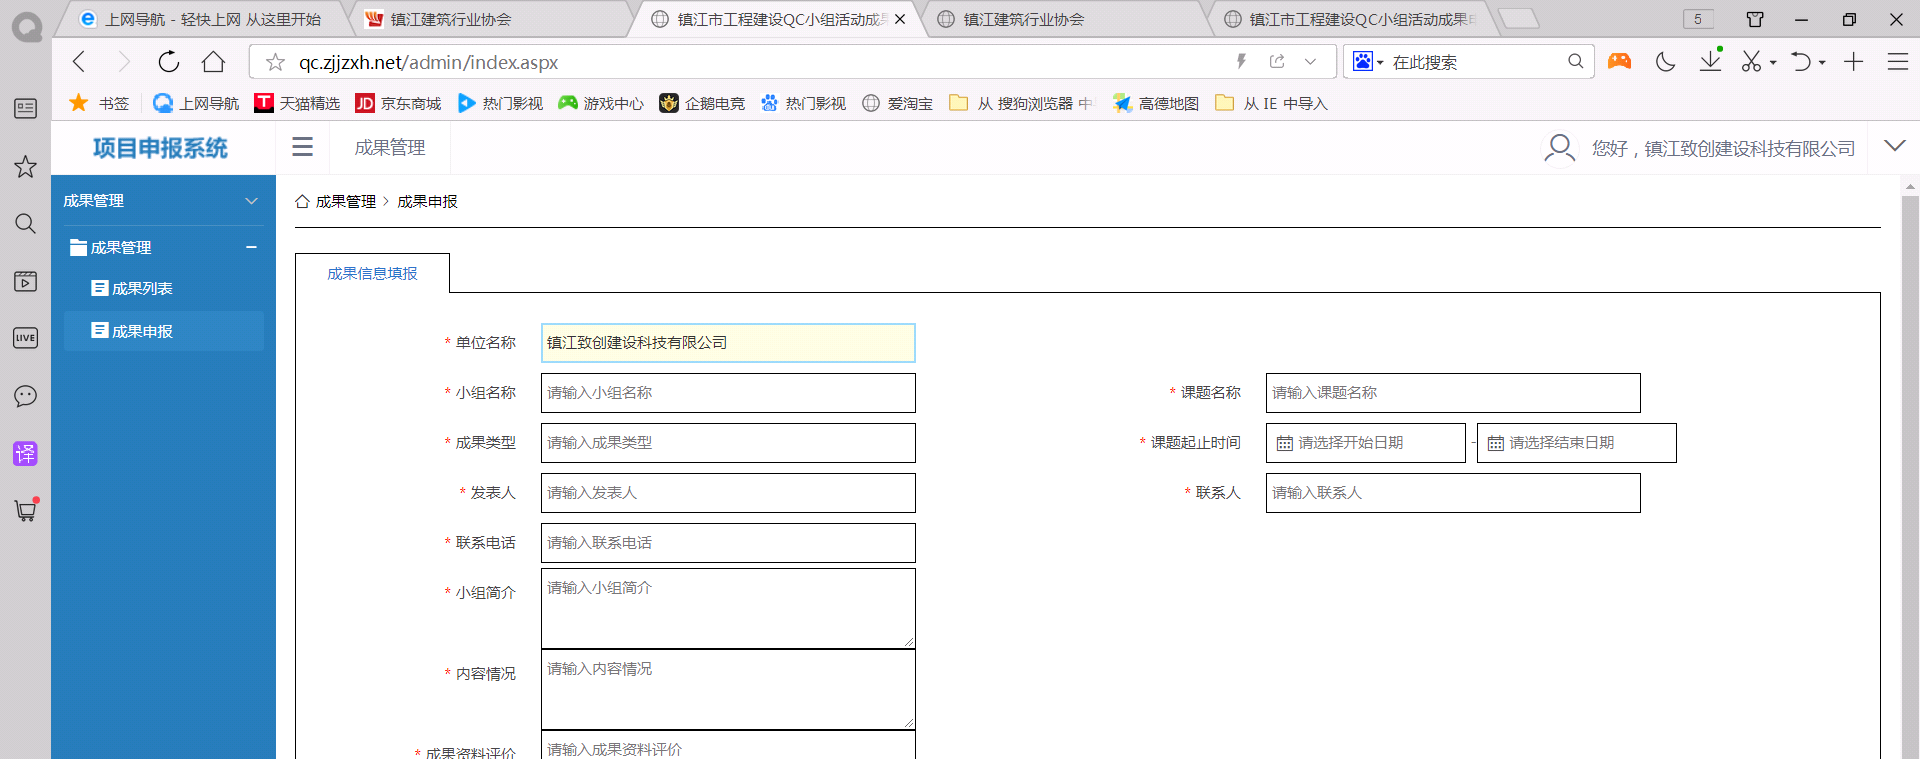This screenshot has width=1920, height=759.
Task: Open the user account dropdown chevron
Action: (1894, 146)
